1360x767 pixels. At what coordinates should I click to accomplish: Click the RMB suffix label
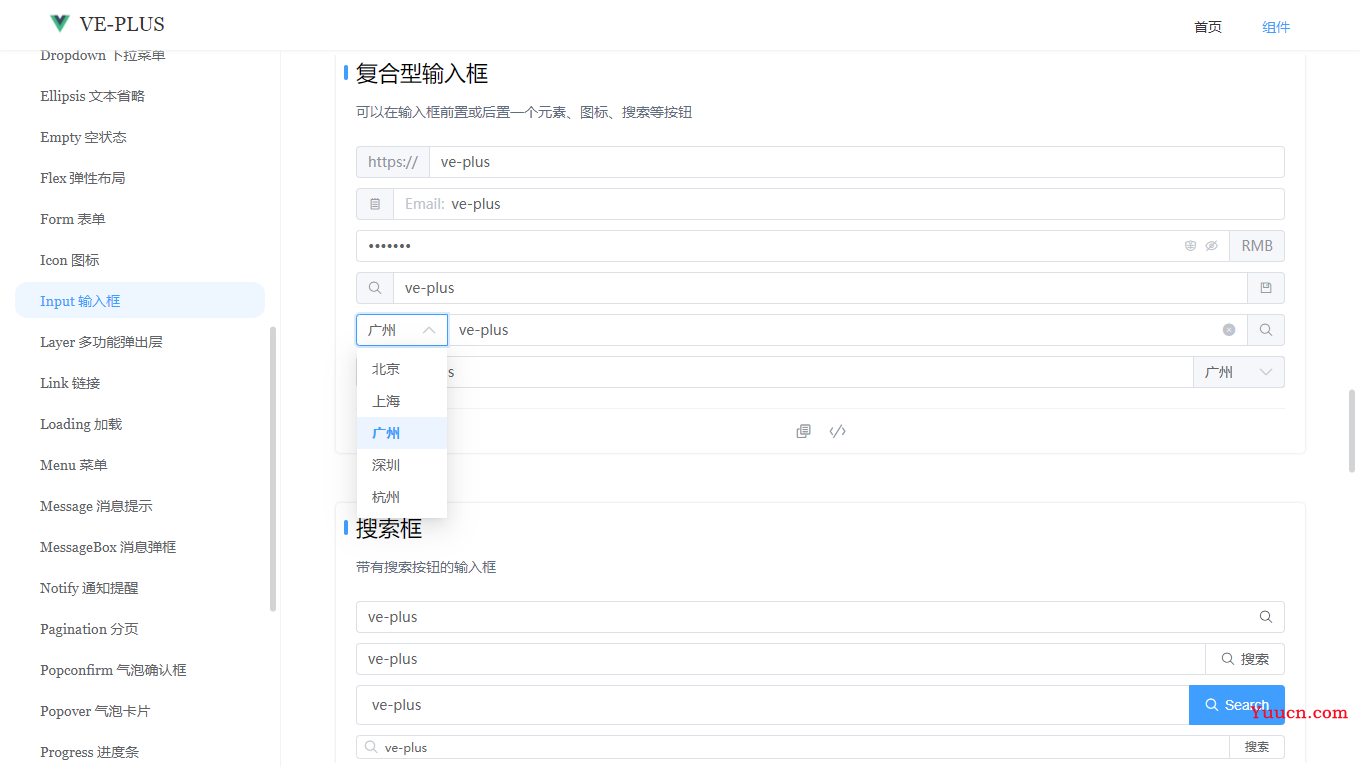[1257, 246]
